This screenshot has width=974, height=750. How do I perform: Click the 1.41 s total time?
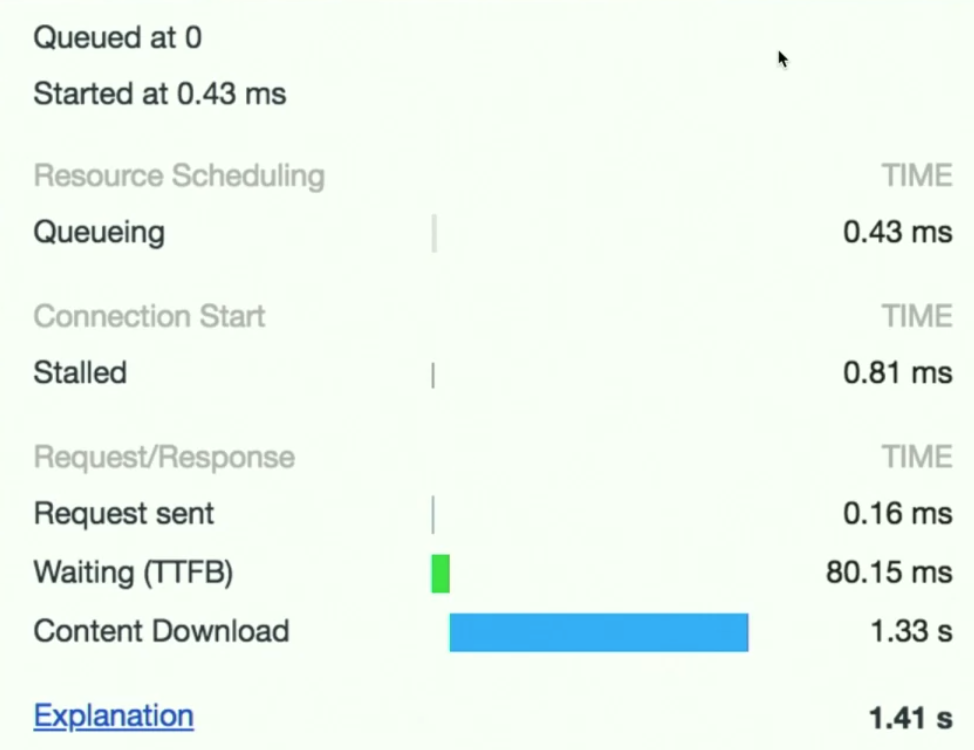(x=910, y=717)
